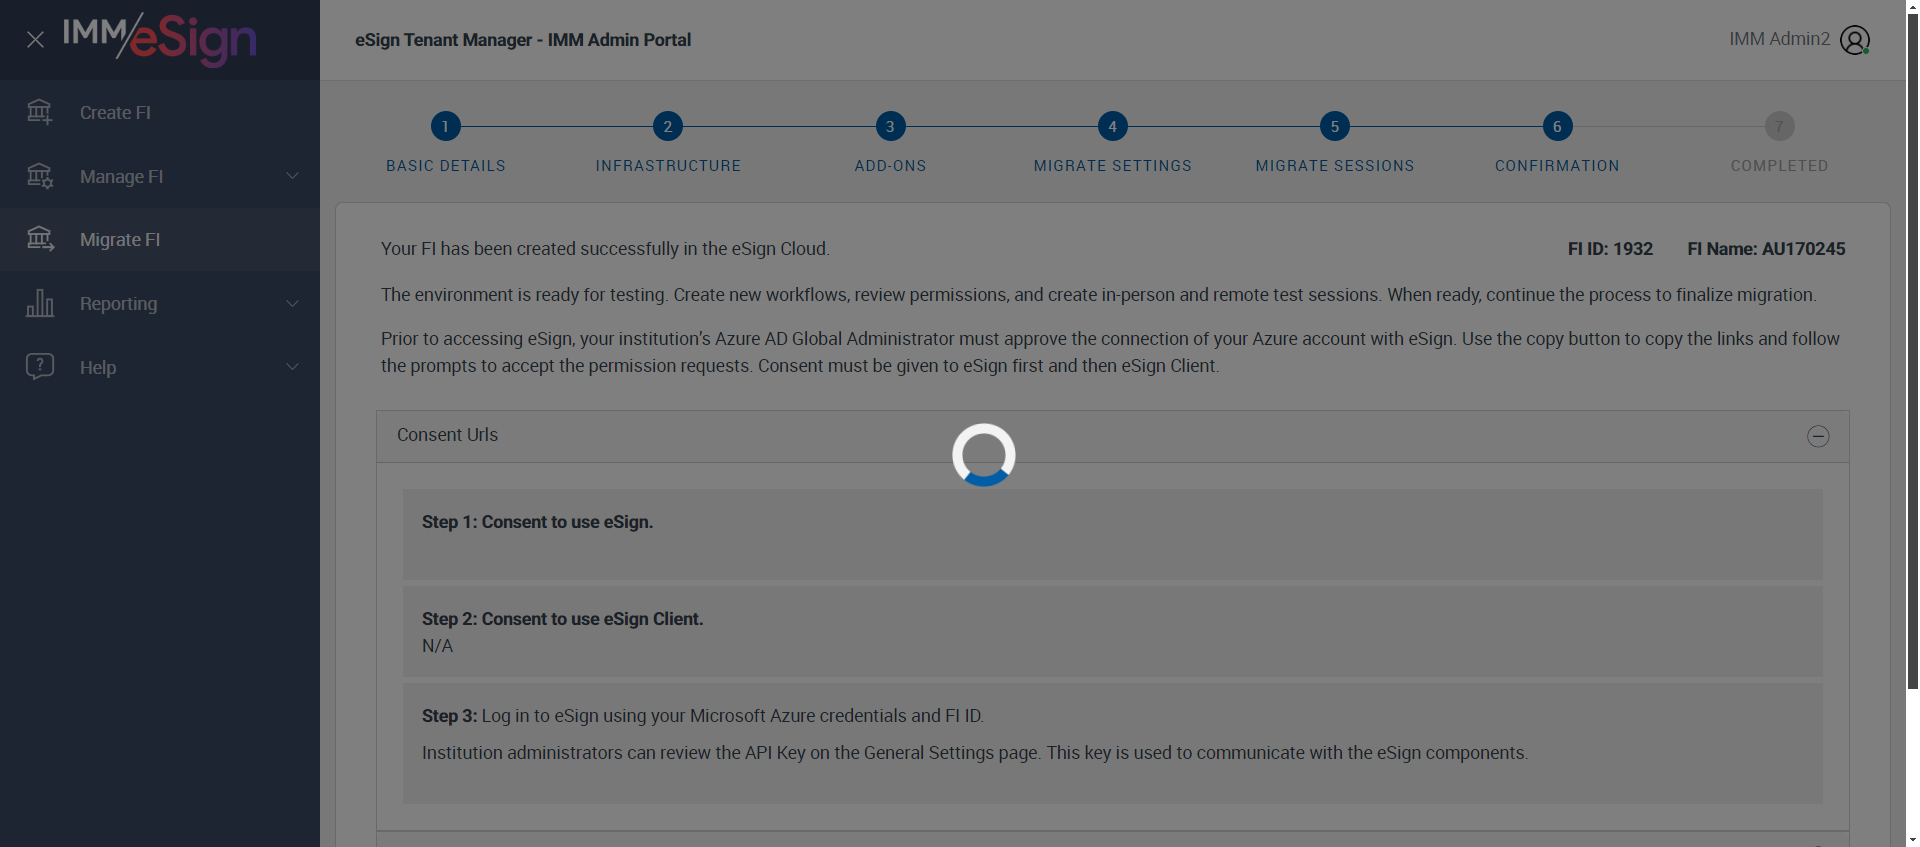Image resolution: width=1920 pixels, height=847 pixels.
Task: Click the eSign Tenant Manager page title
Action: pos(523,40)
